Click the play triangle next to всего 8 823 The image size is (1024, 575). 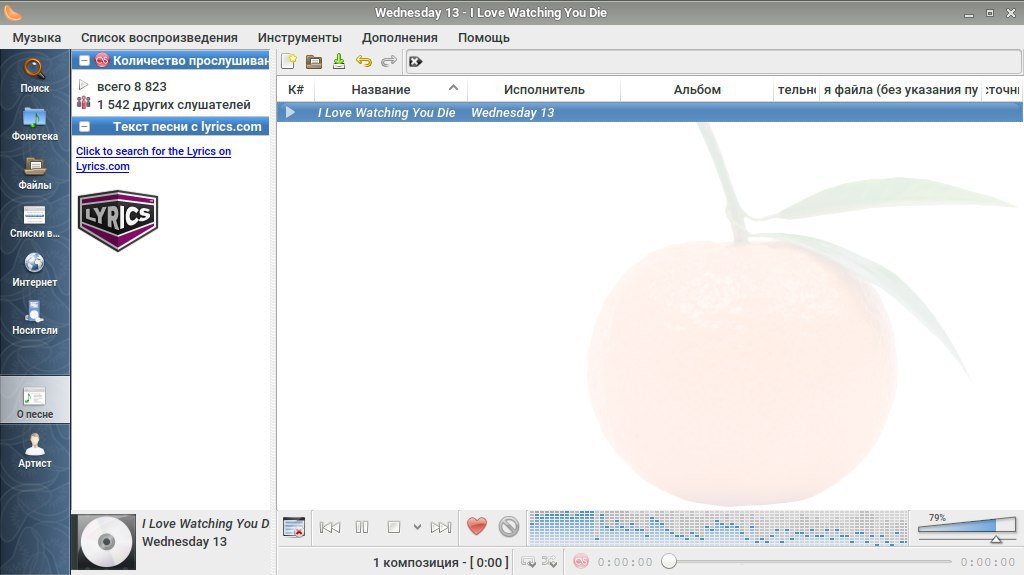83,85
